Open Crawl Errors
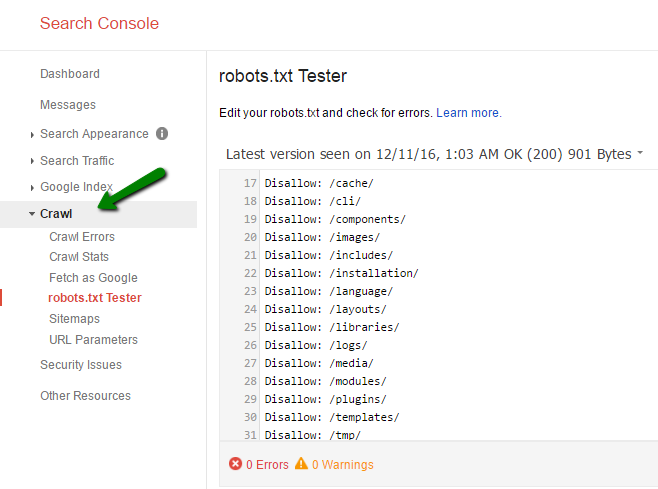Viewport: 658px width, 489px height. (x=82, y=237)
